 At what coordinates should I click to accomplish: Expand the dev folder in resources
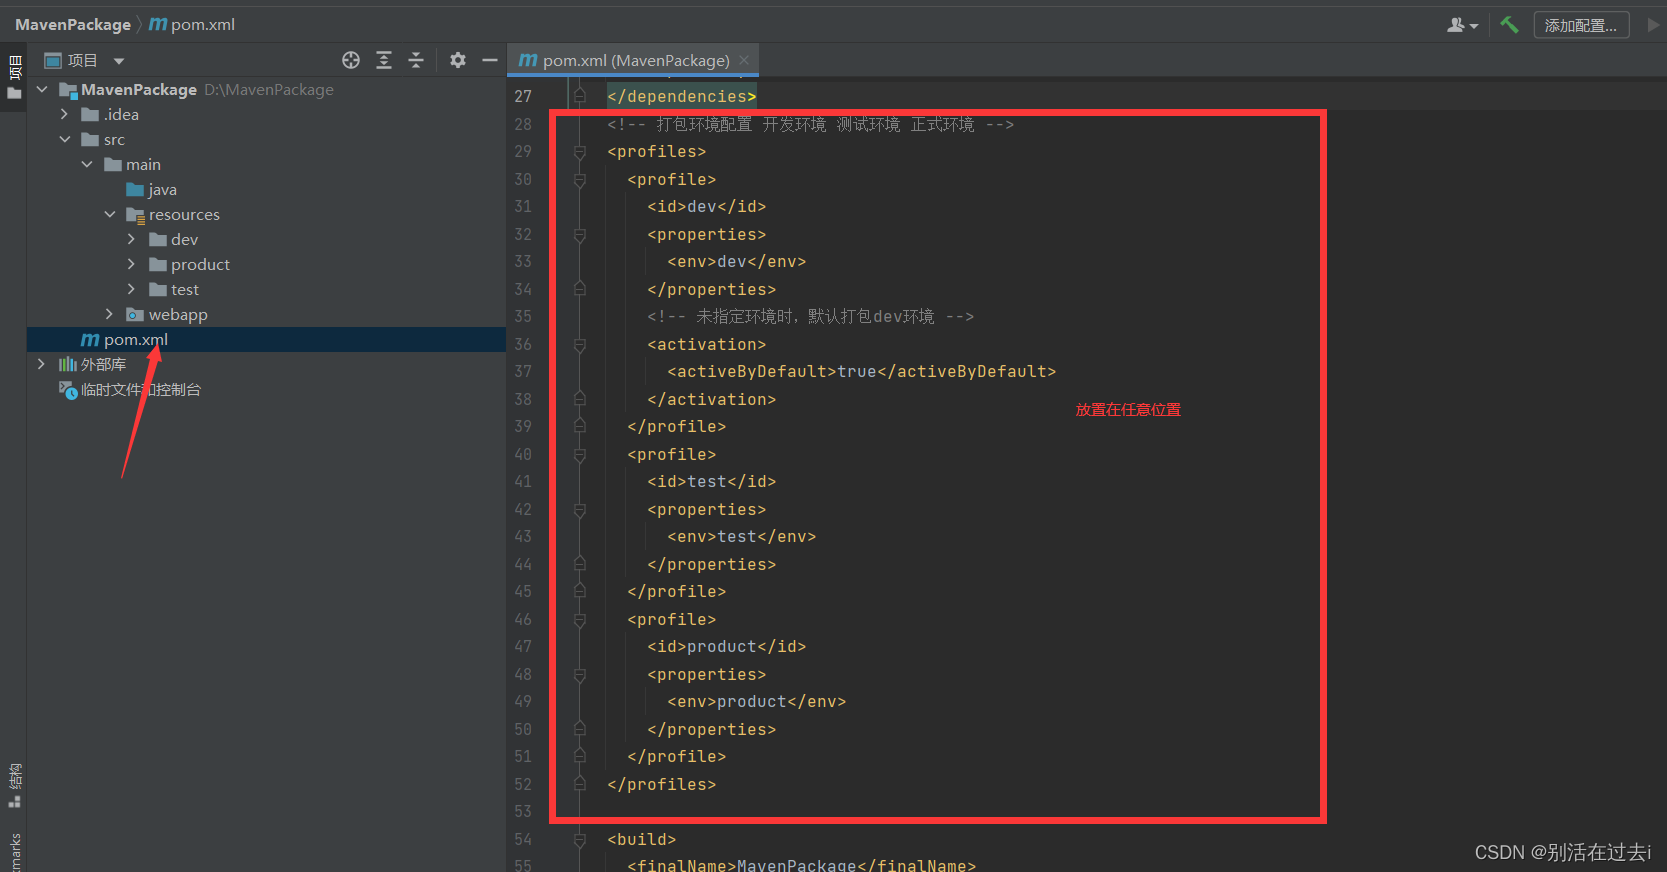(131, 240)
